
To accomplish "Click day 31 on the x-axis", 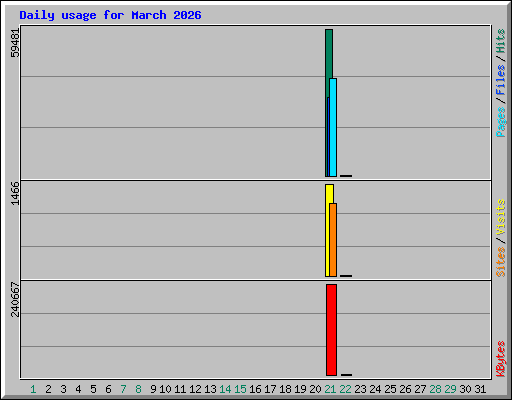I will click(480, 389).
